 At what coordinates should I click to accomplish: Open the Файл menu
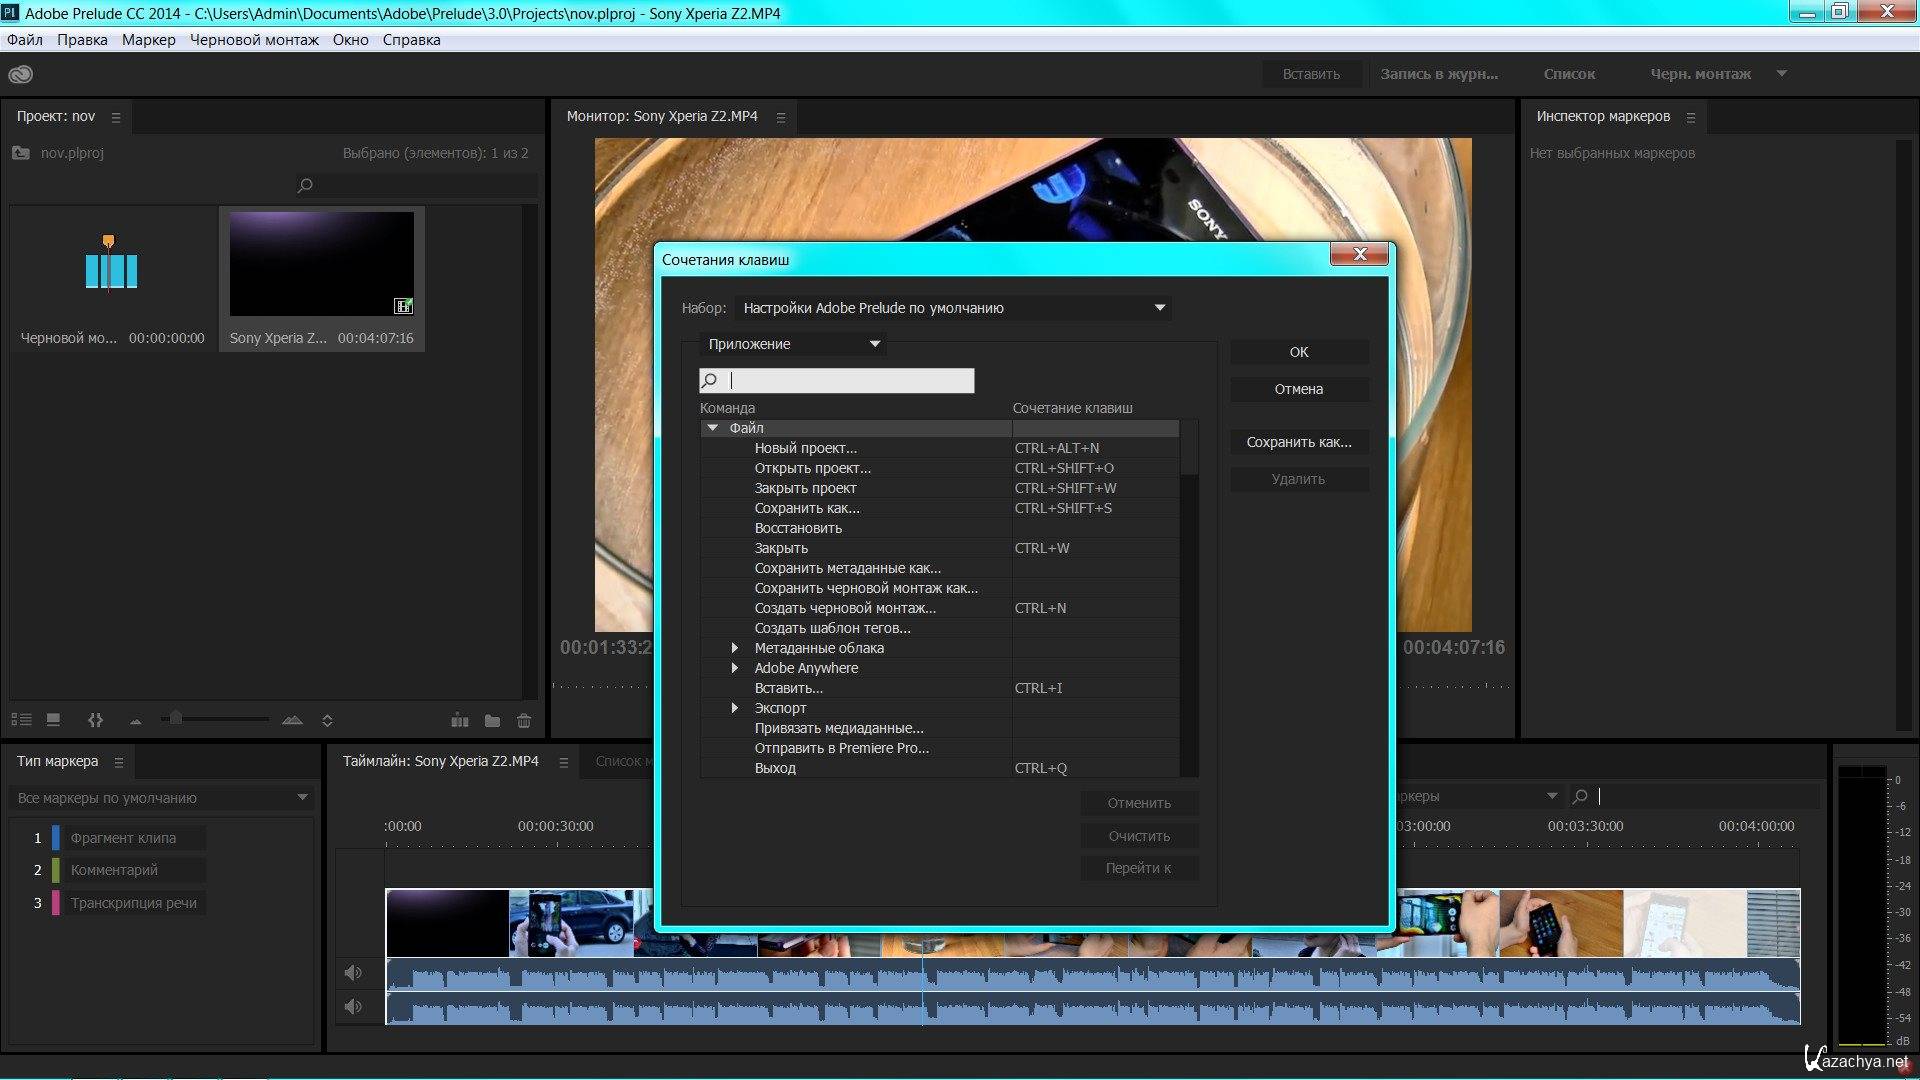(x=25, y=40)
